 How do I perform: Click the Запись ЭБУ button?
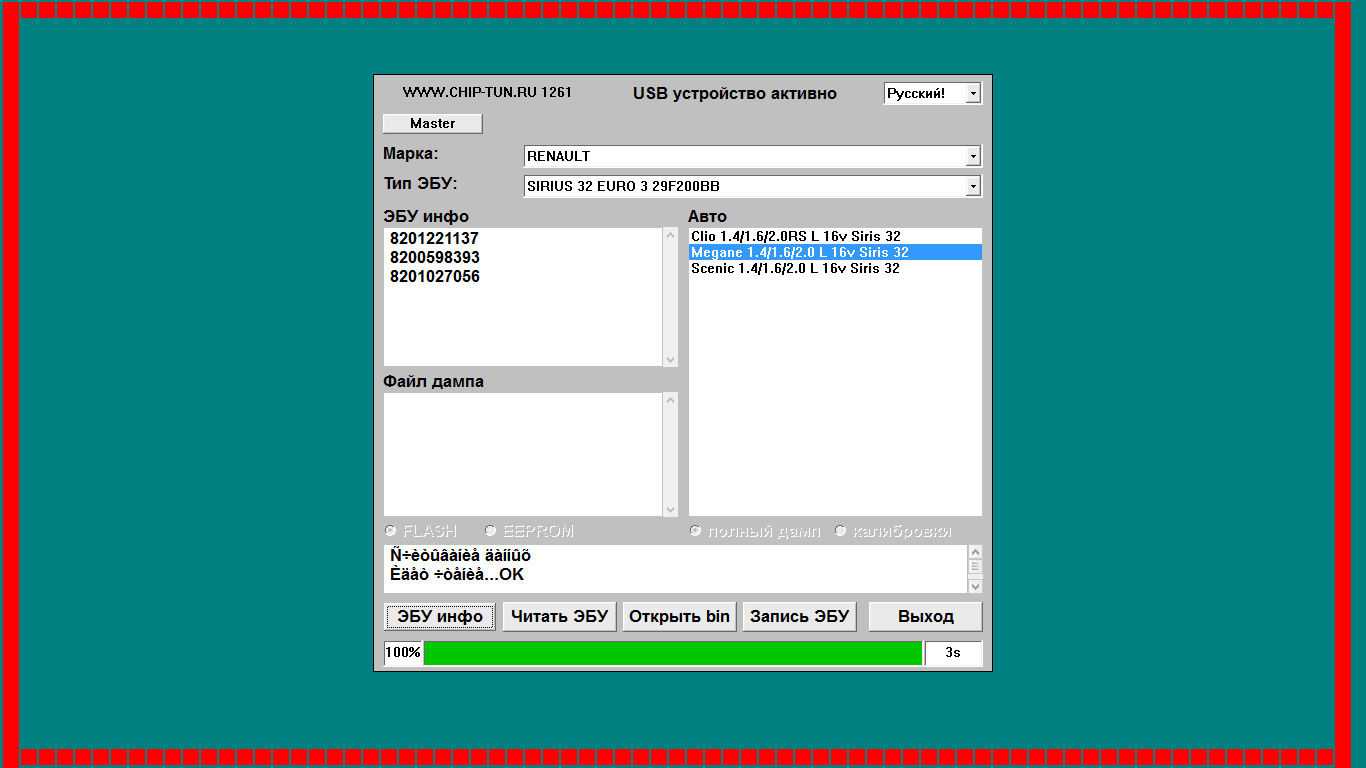click(x=799, y=616)
